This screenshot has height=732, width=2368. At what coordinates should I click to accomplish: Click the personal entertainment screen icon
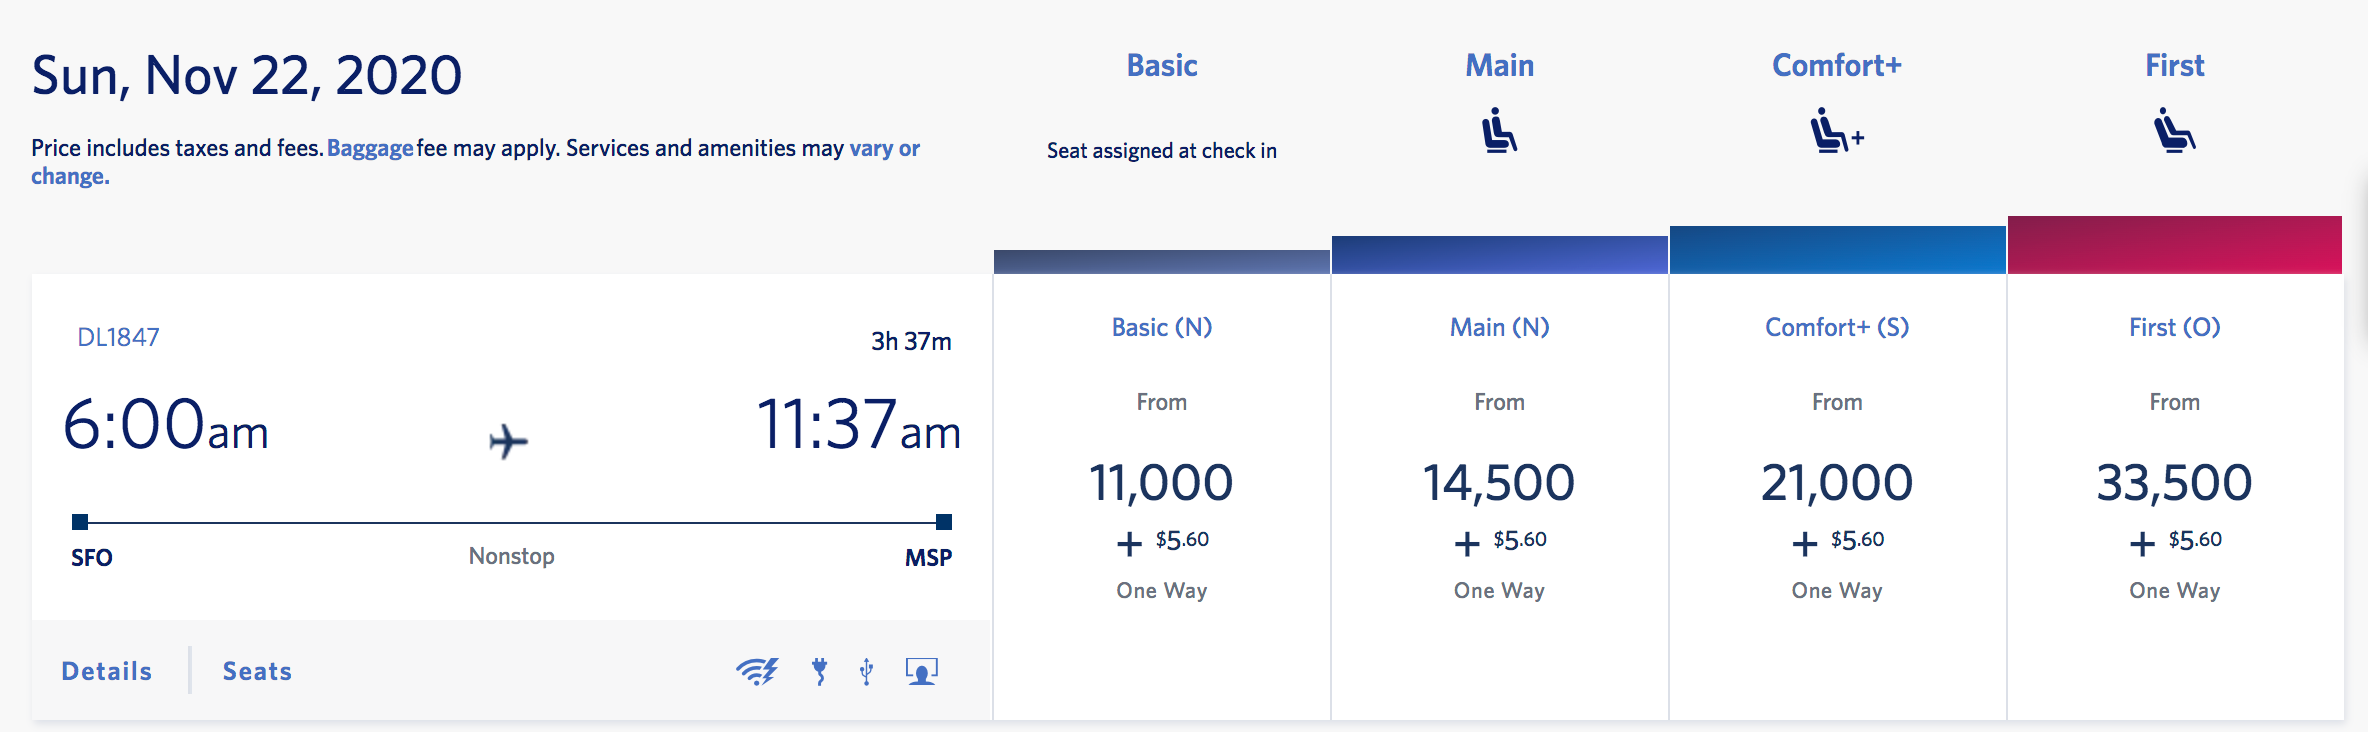tap(921, 671)
